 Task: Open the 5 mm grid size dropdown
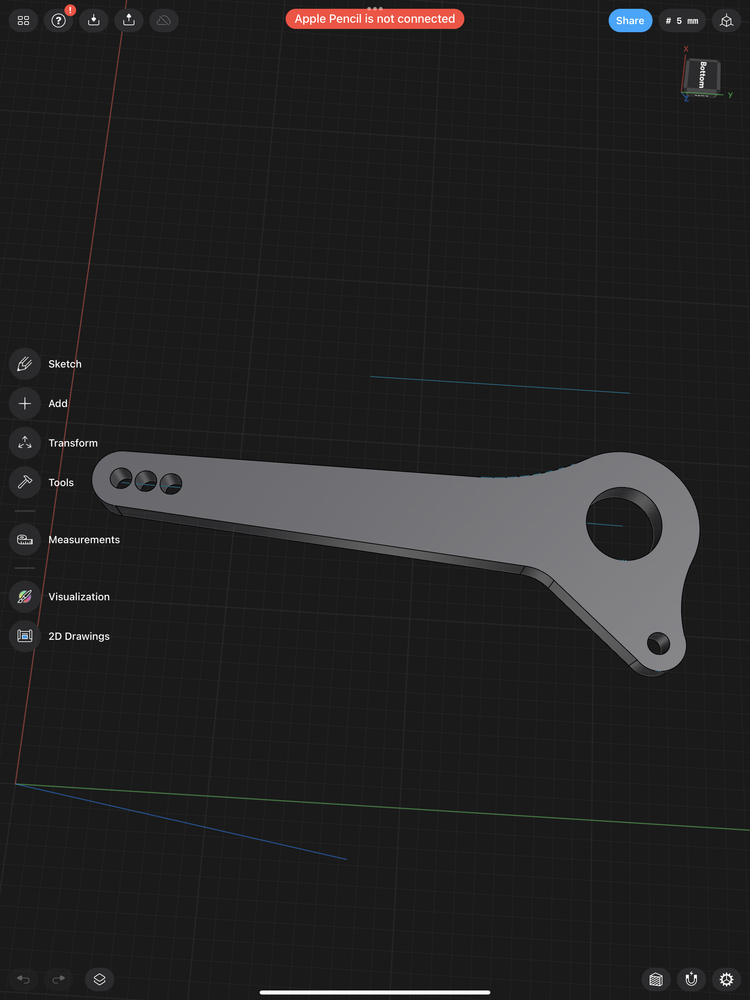click(x=681, y=20)
